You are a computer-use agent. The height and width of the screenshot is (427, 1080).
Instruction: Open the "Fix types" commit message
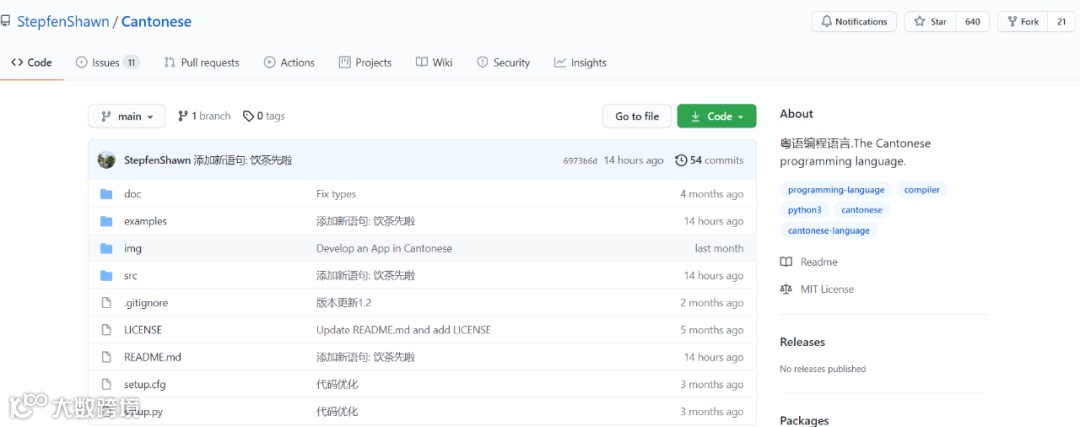(x=336, y=194)
